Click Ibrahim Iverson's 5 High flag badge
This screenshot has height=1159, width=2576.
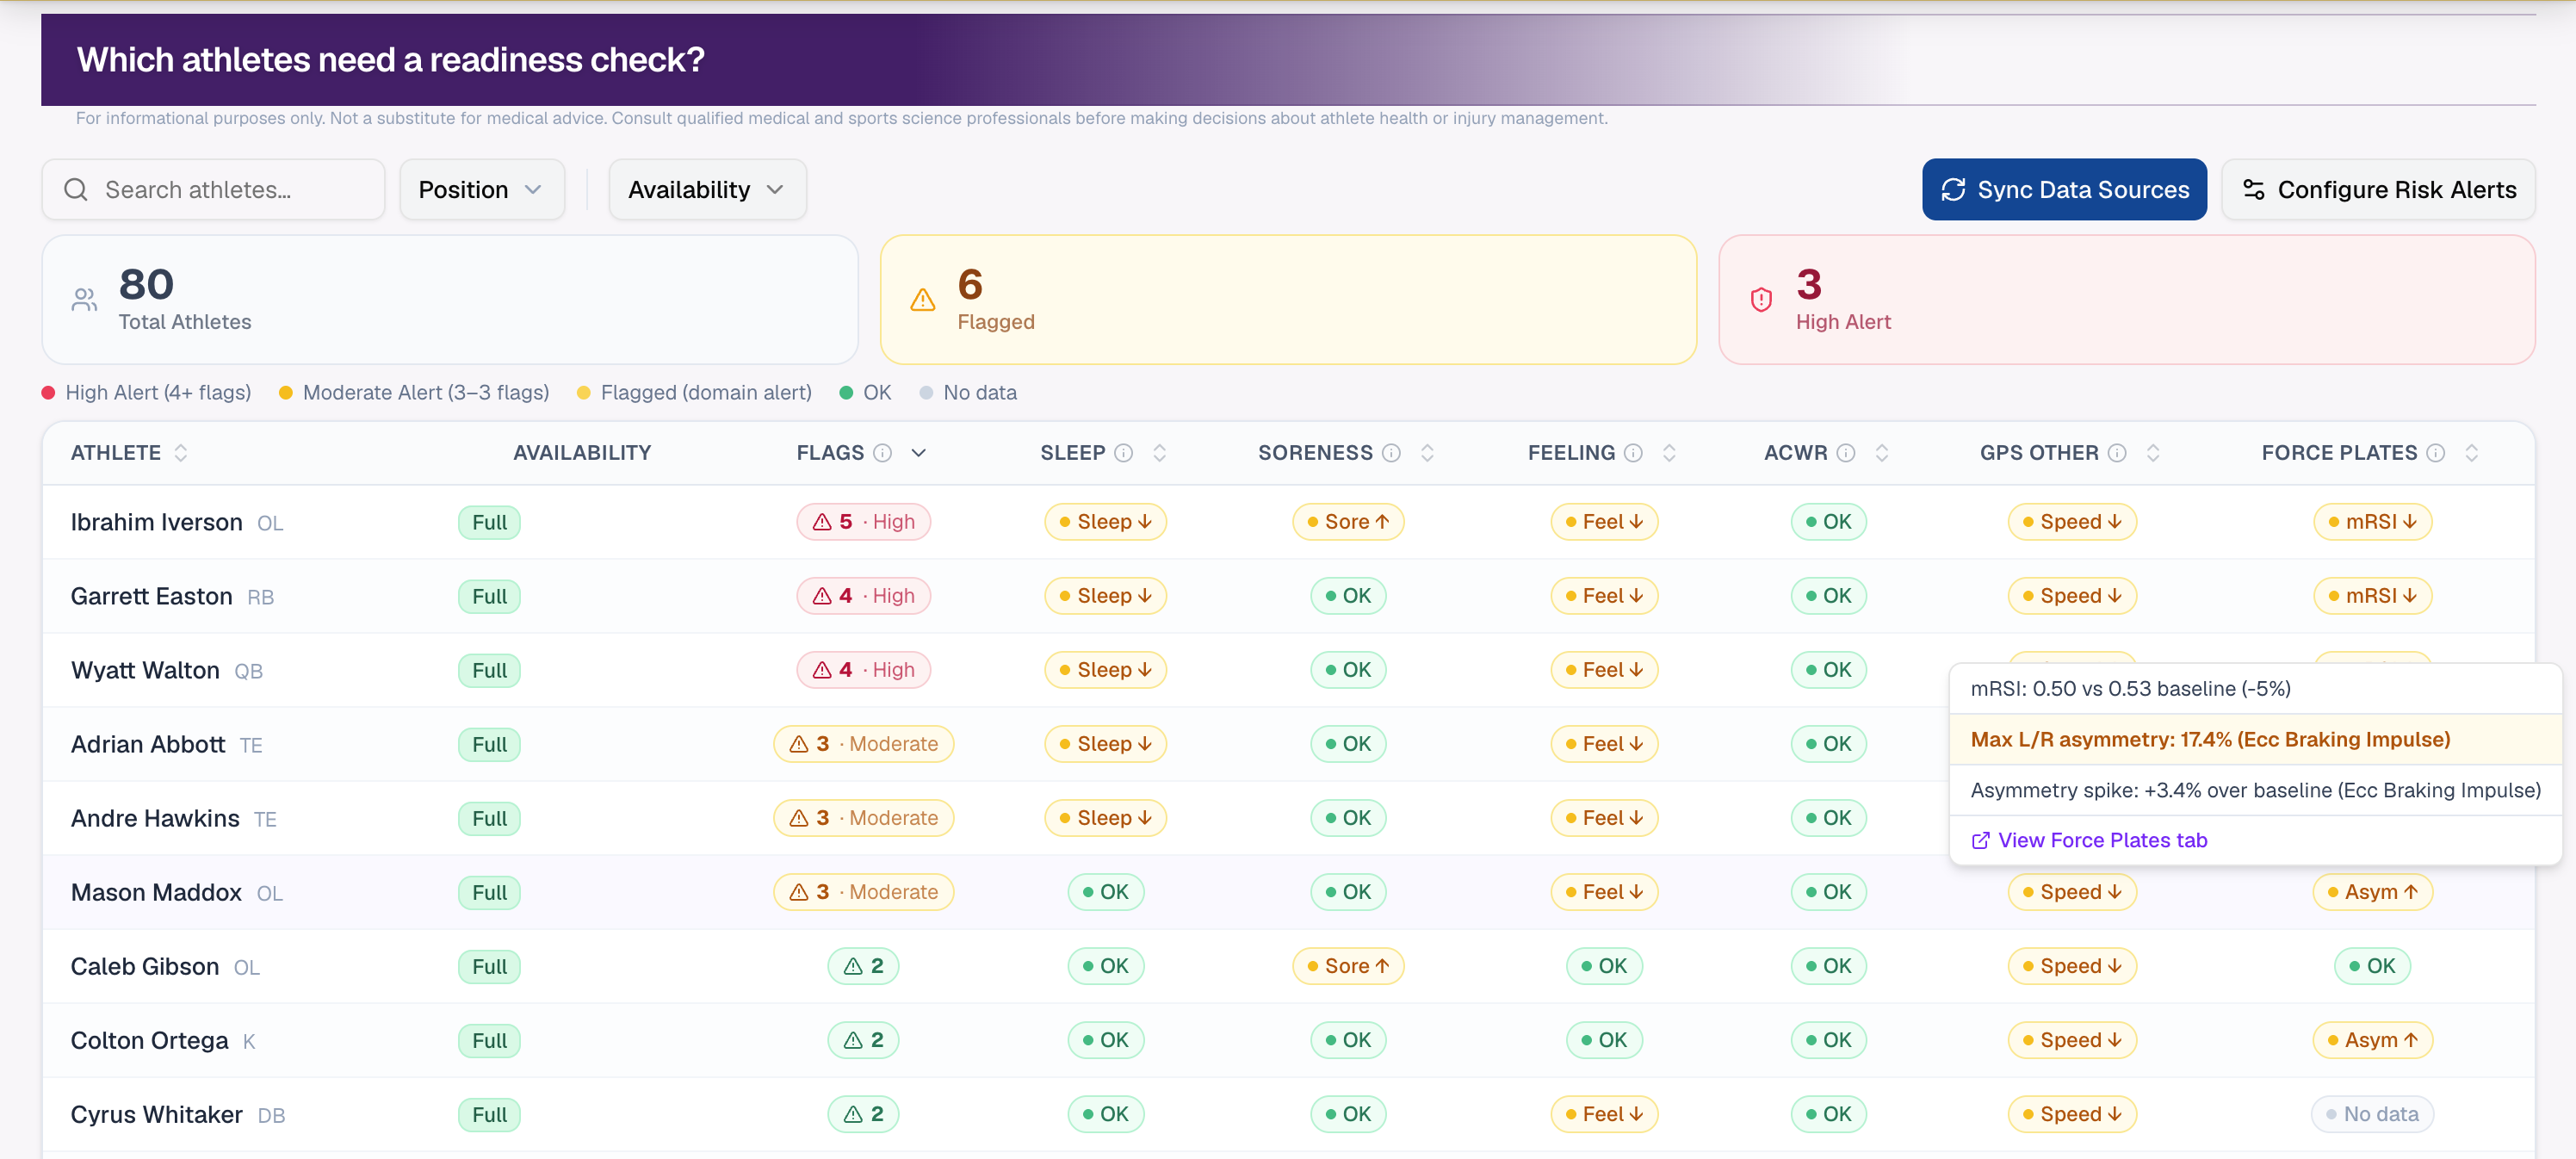tap(863, 522)
